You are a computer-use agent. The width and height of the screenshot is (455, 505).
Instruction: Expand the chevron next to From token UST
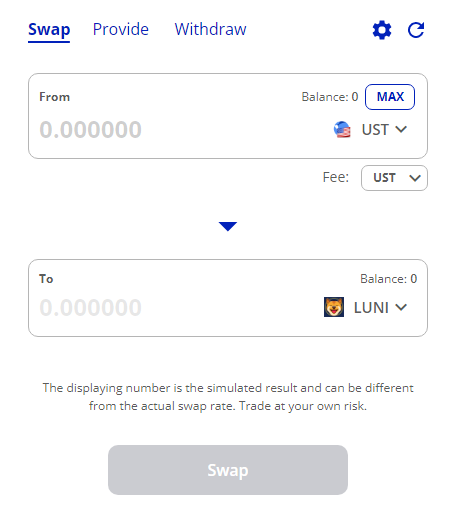(401, 129)
